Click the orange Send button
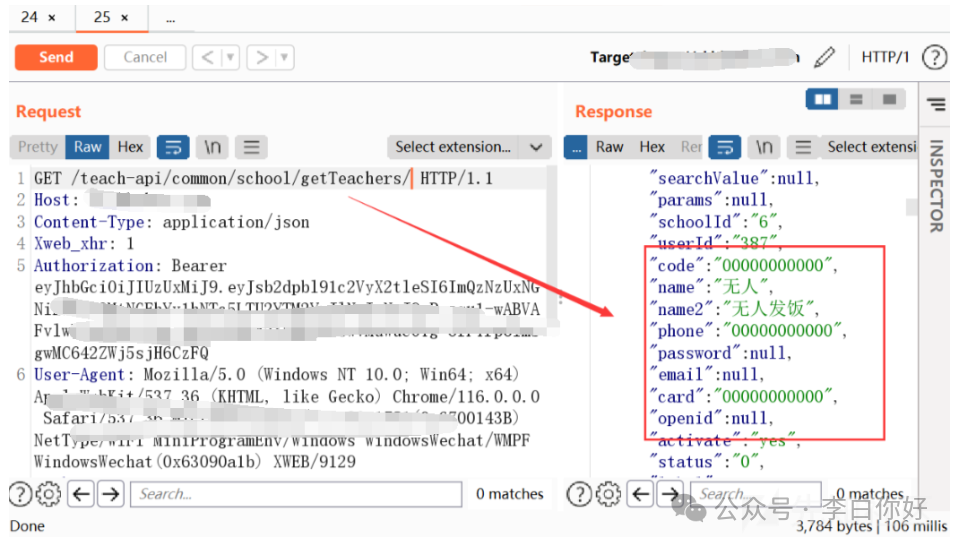This screenshot has width=958, height=547. pos(56,57)
